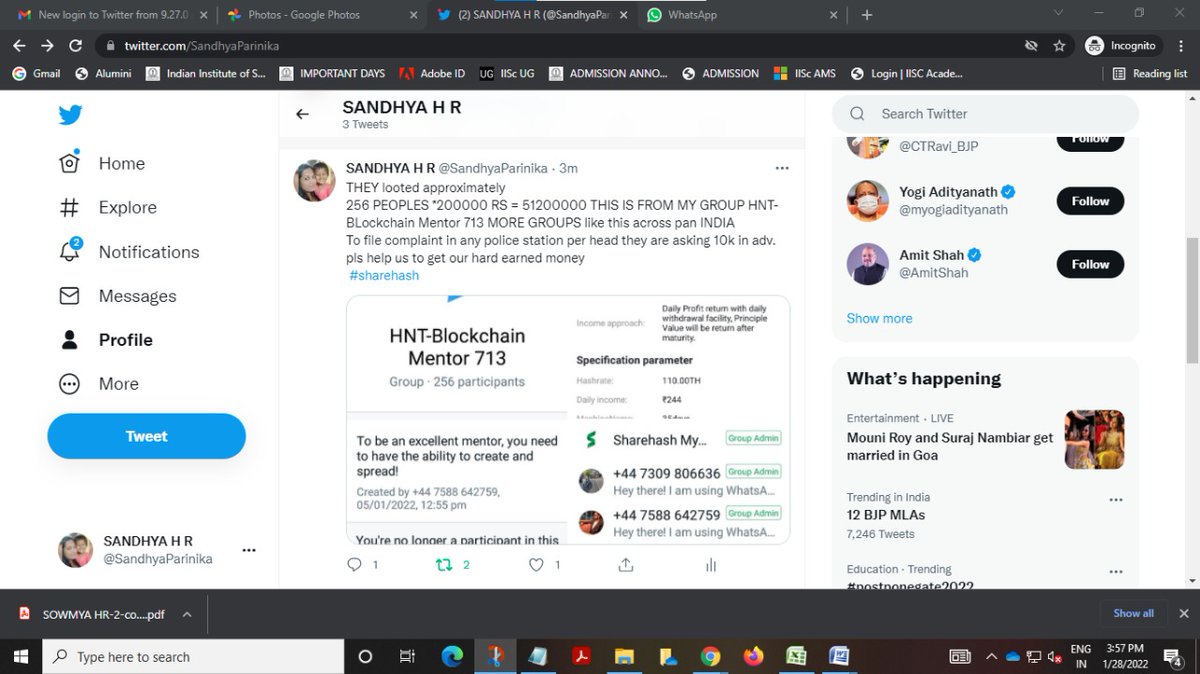Like the tweet with heart icon
1200x674 pixels.
(x=537, y=565)
